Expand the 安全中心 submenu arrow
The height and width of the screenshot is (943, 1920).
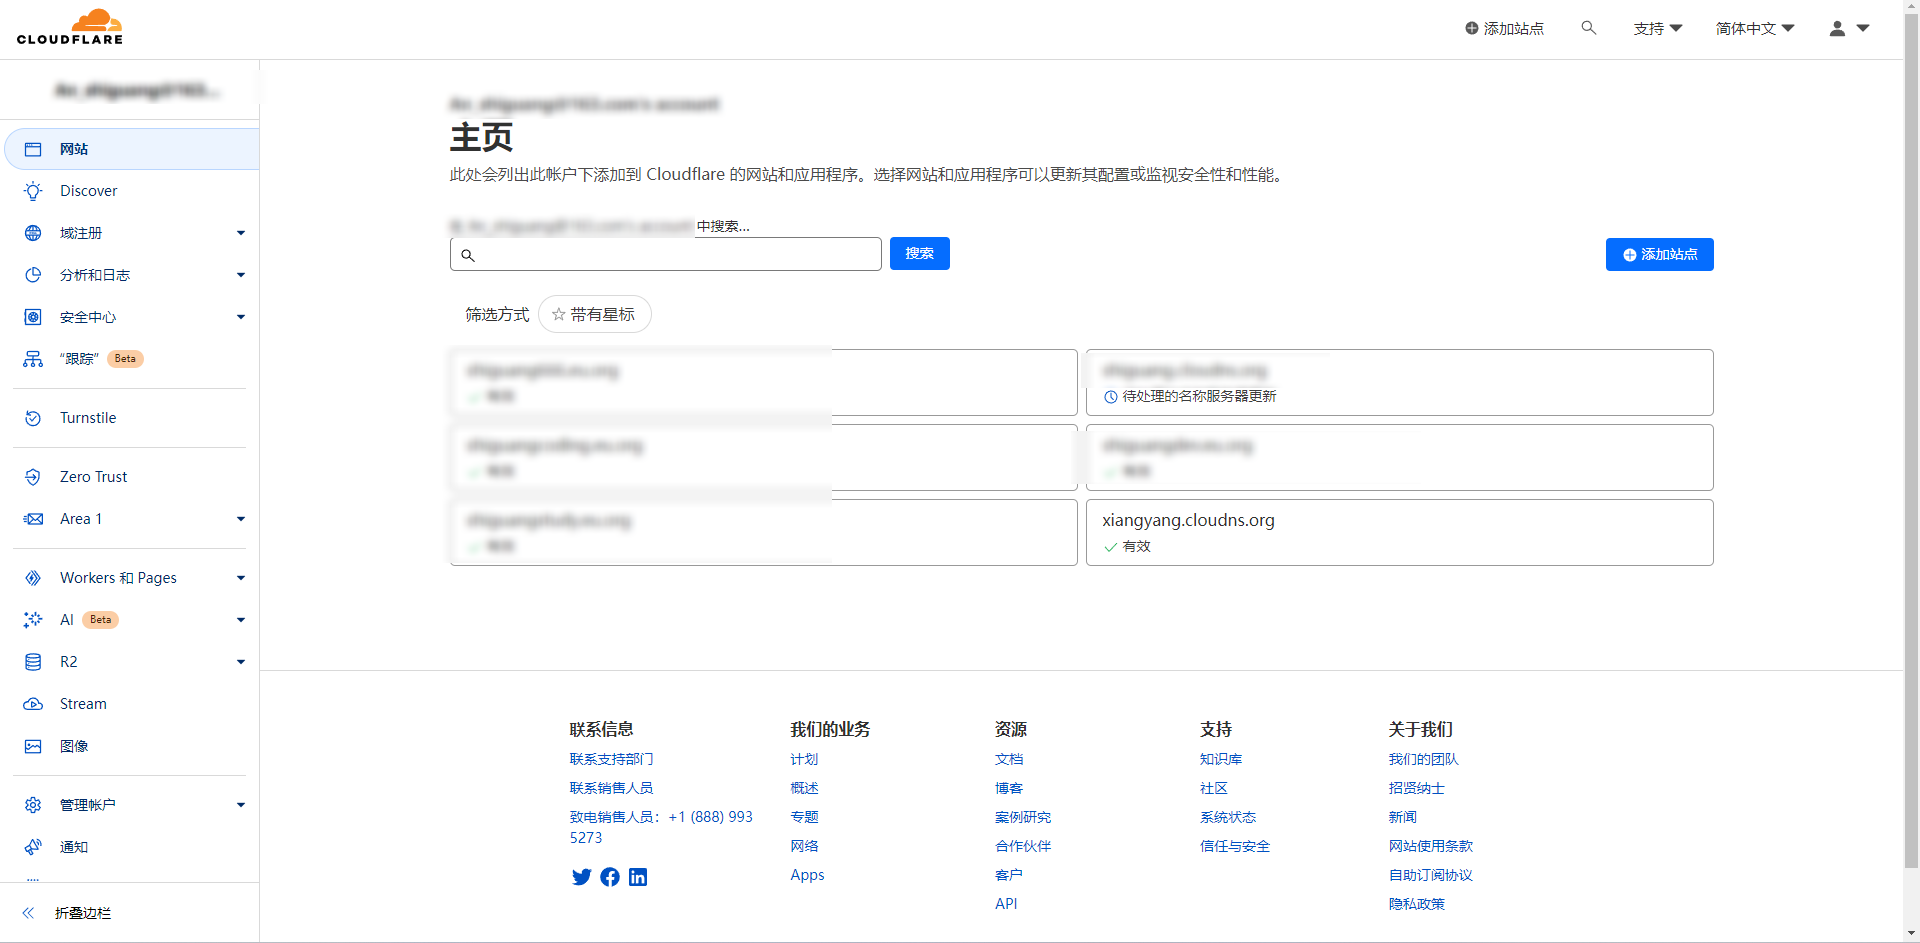click(241, 317)
